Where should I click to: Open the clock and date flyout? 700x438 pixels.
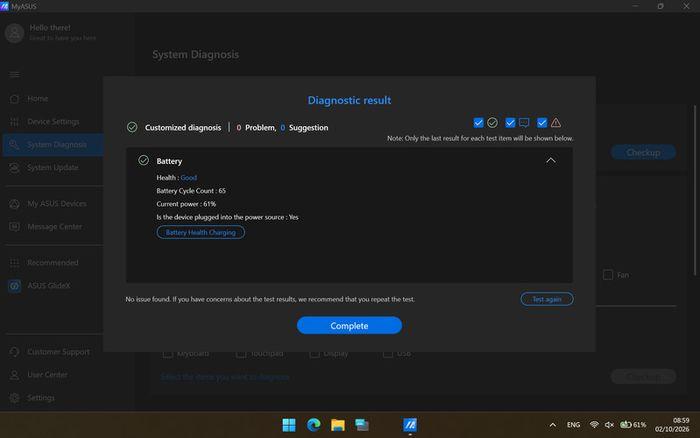(672, 425)
